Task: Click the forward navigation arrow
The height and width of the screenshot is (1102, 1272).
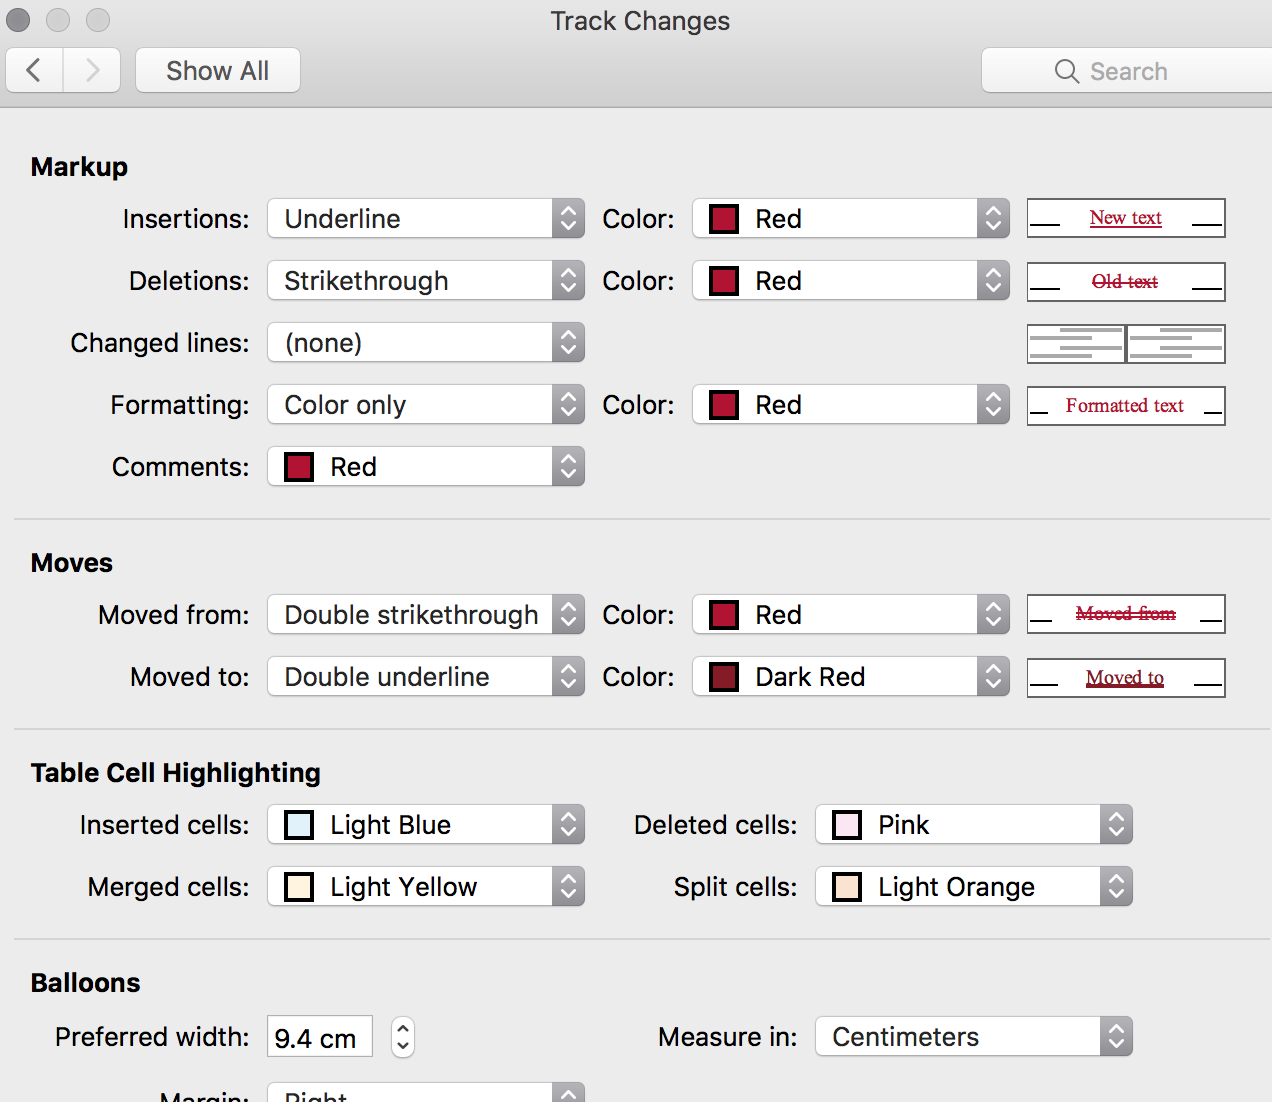Action: (92, 70)
